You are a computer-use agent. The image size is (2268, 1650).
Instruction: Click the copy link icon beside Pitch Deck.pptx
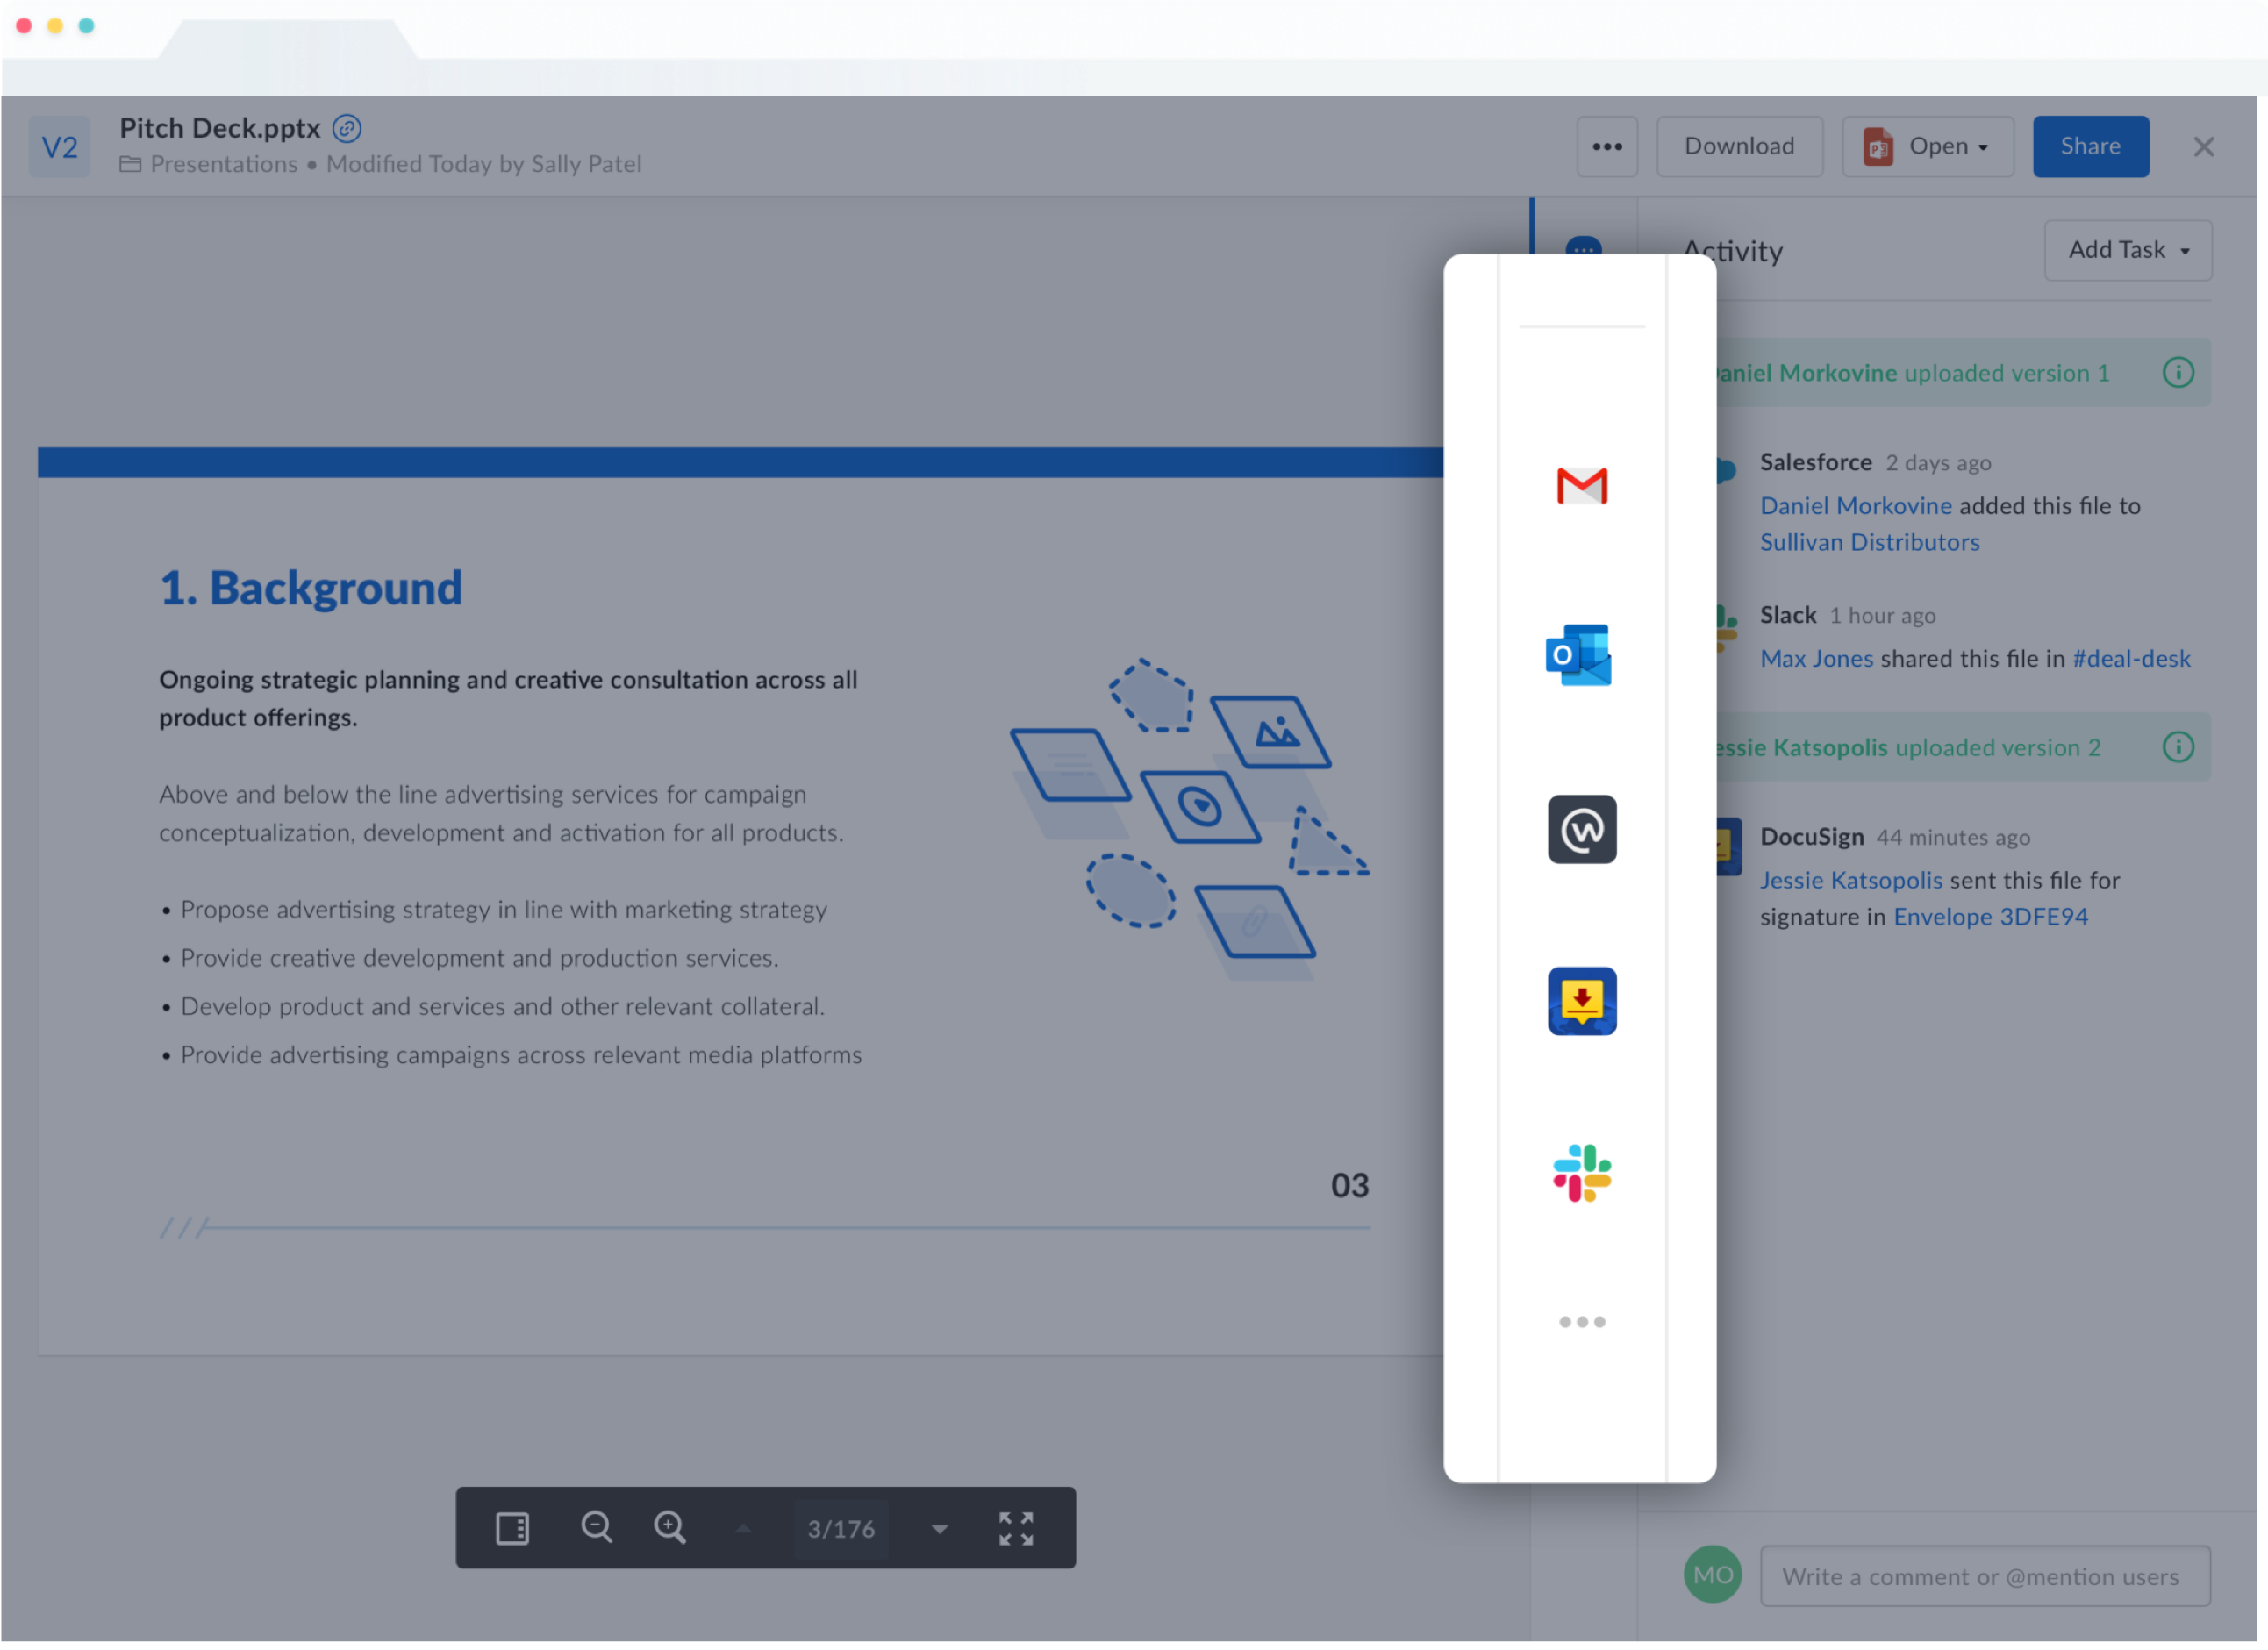coord(345,128)
